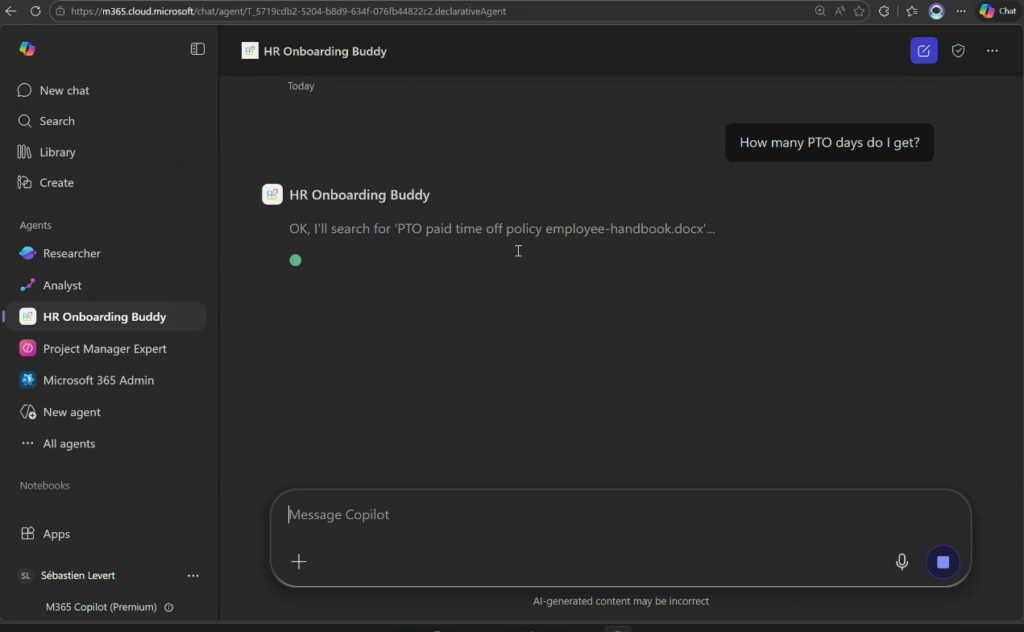
Task: Click the read aloud icon in the address bar
Action: pos(839,11)
